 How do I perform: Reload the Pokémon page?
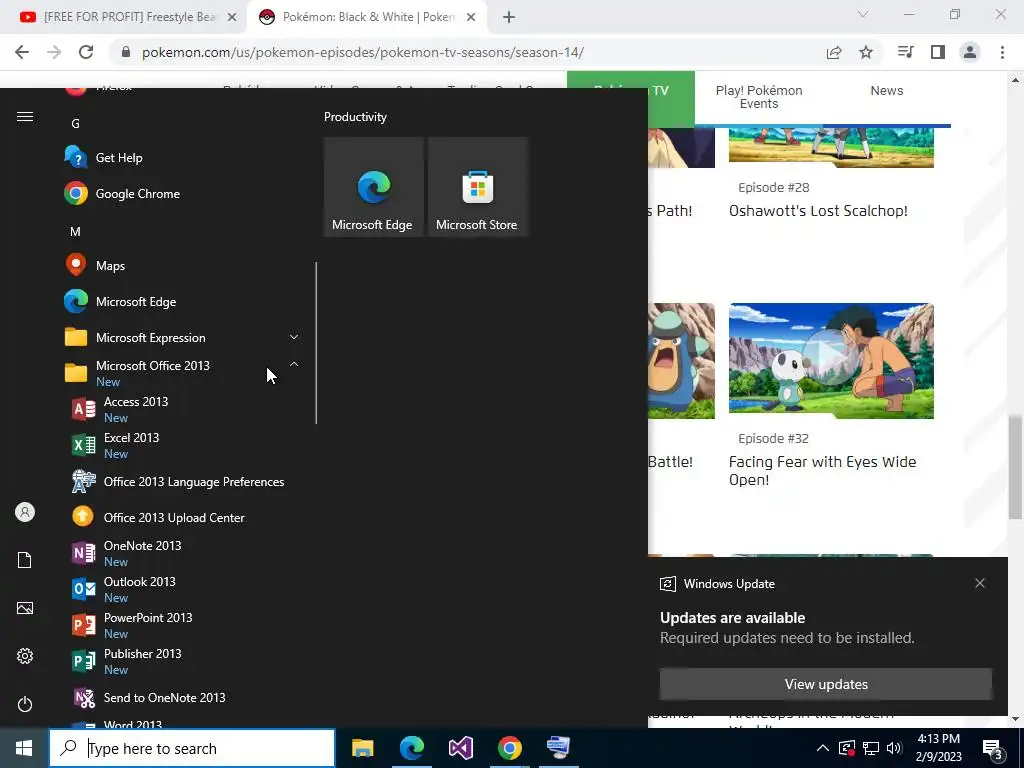point(86,52)
